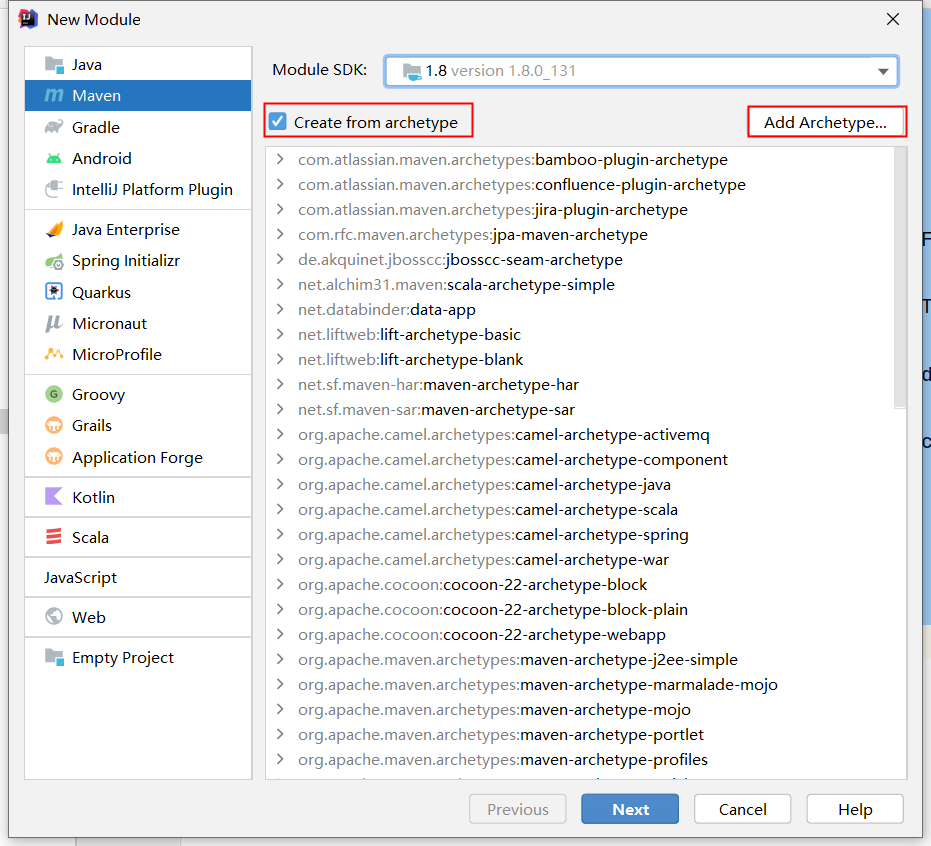This screenshot has width=931, height=846.
Task: Select the Kotlin project type
Action: coord(138,497)
